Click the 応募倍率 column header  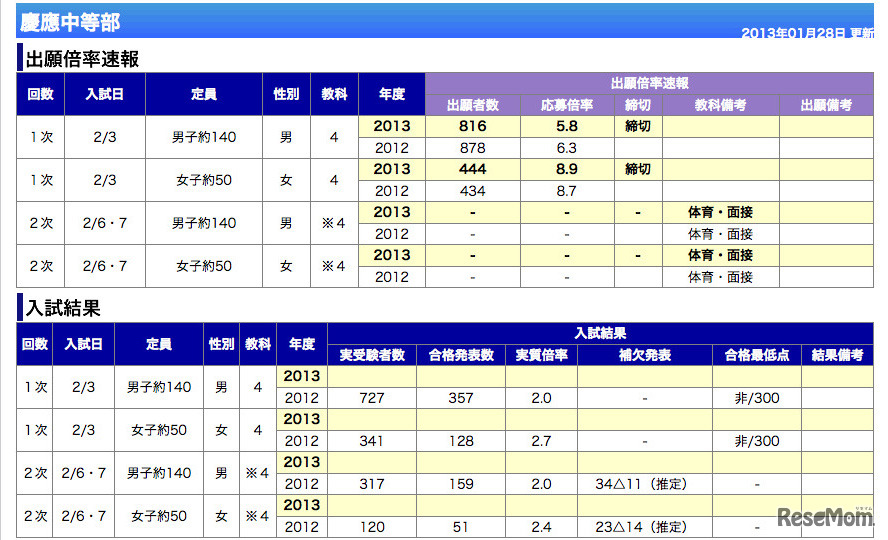coord(567,105)
